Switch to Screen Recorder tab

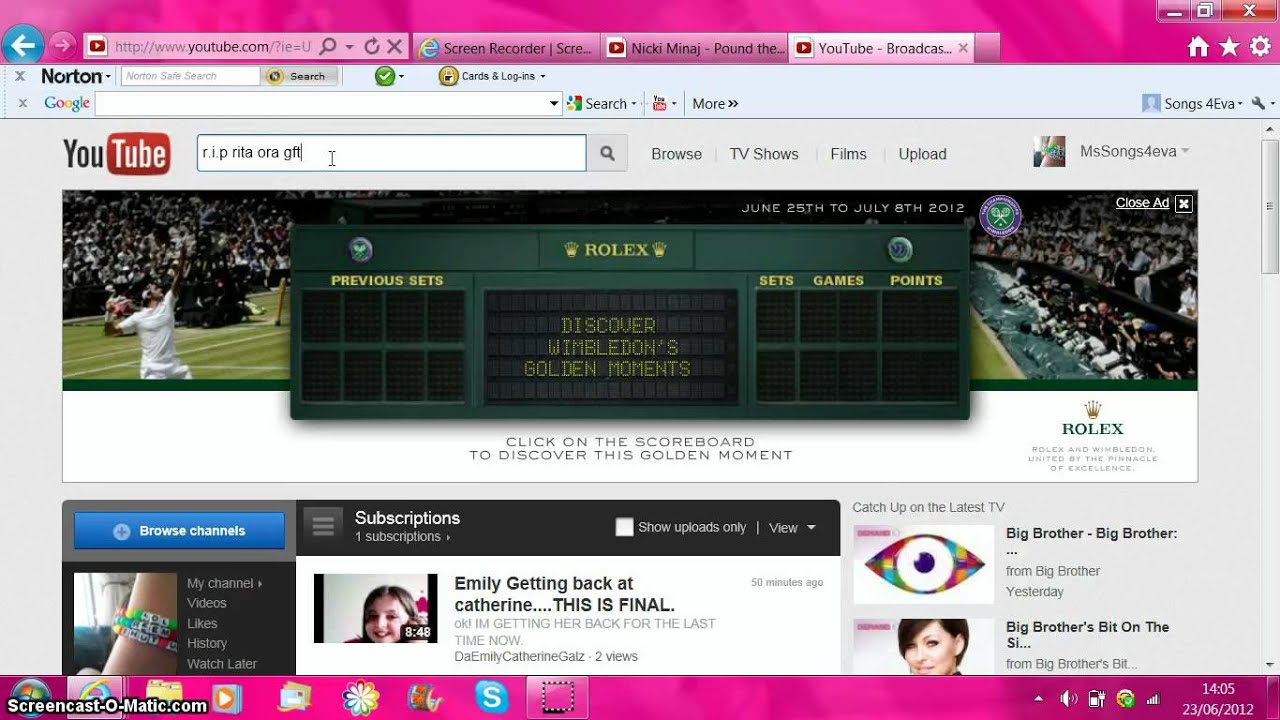pyautogui.click(x=506, y=48)
